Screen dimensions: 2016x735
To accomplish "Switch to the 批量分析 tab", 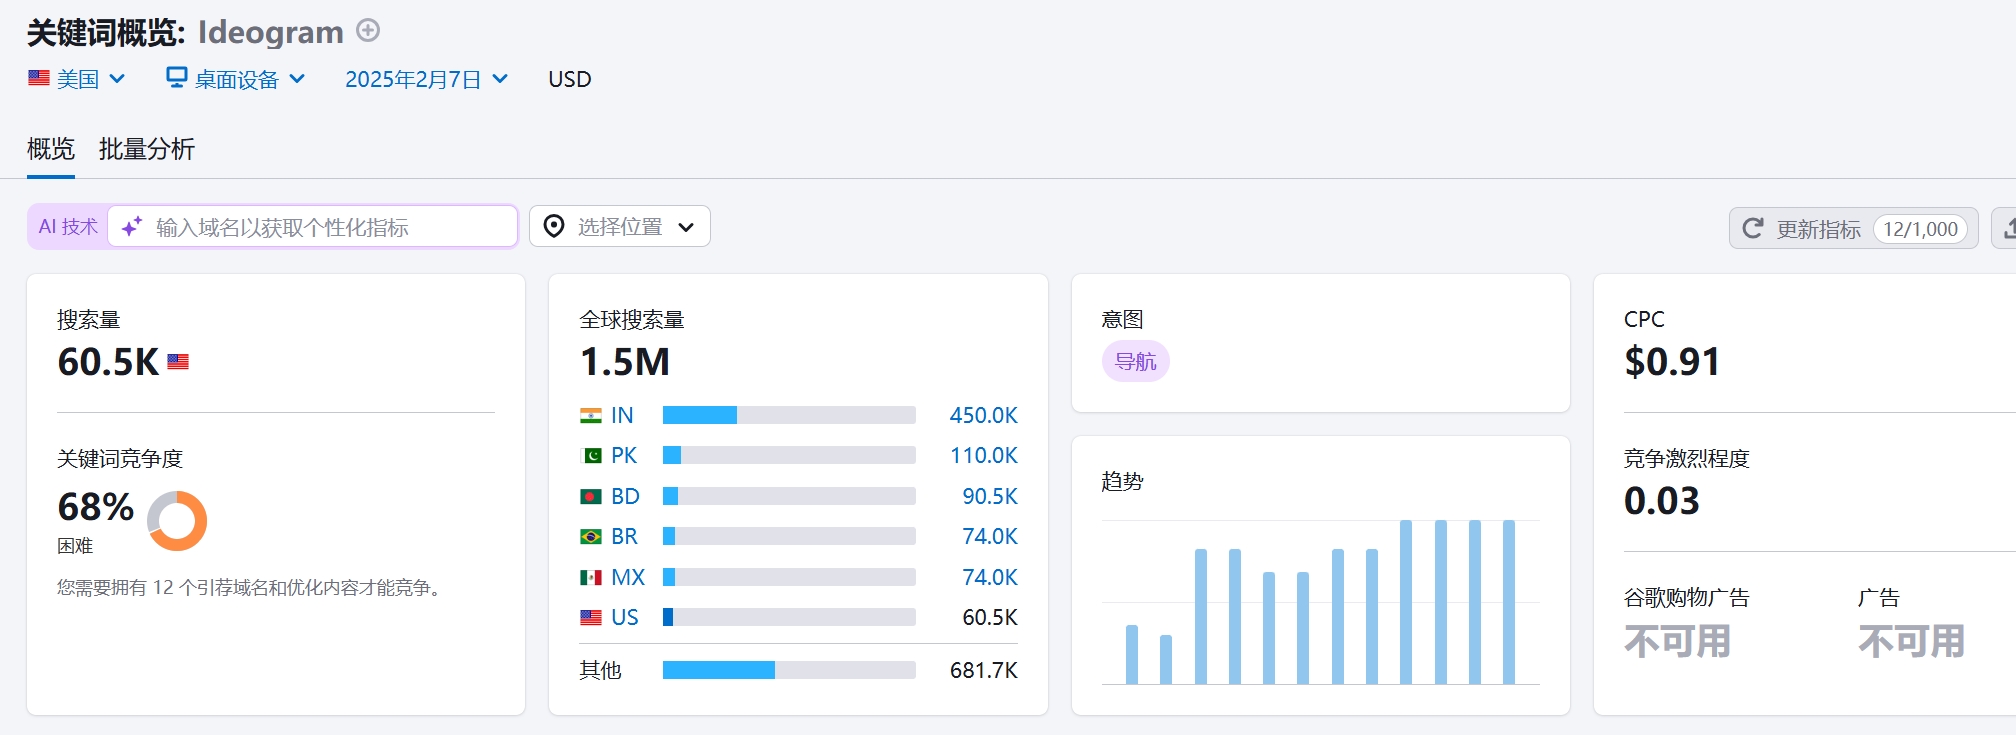I will (x=147, y=149).
